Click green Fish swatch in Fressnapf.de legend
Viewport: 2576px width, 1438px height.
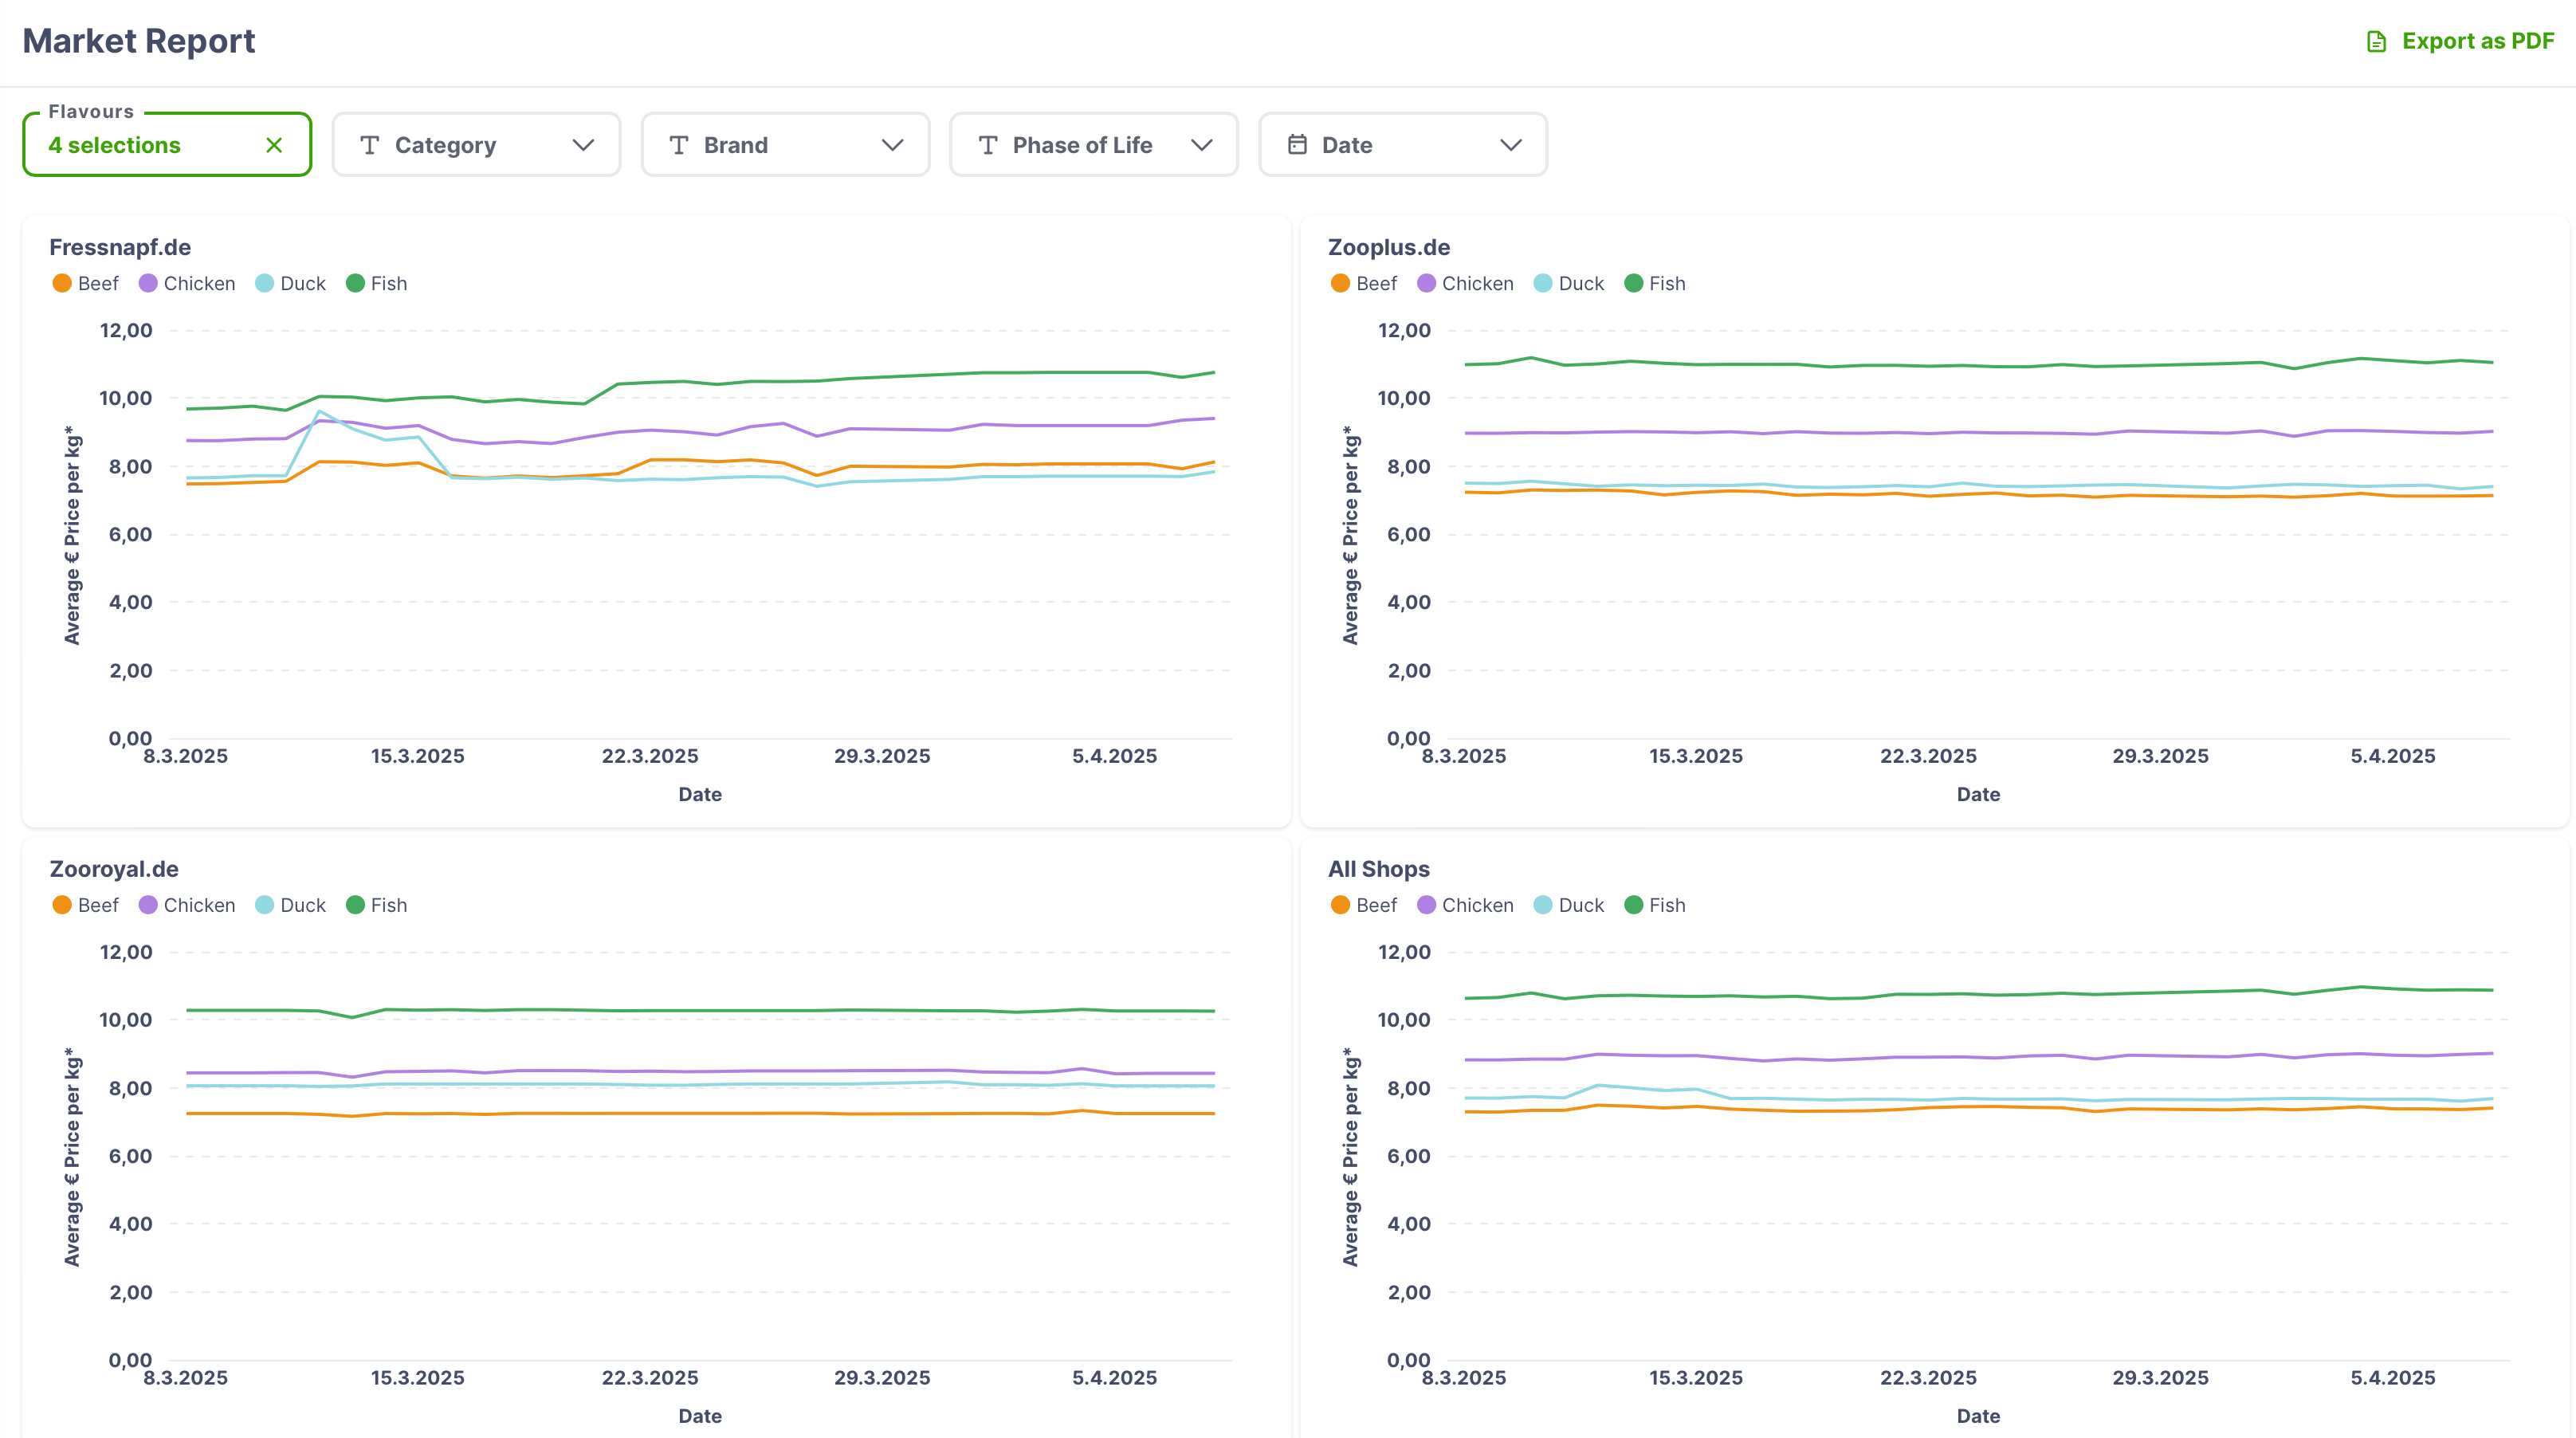tap(355, 283)
